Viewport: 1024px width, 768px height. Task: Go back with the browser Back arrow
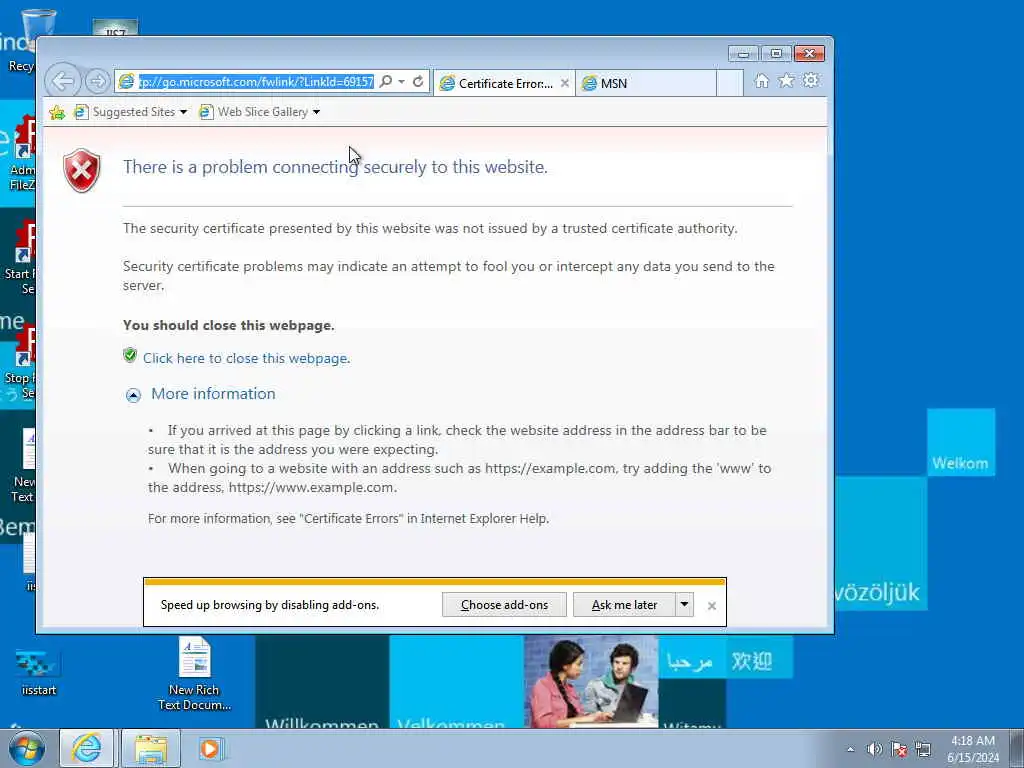click(63, 82)
